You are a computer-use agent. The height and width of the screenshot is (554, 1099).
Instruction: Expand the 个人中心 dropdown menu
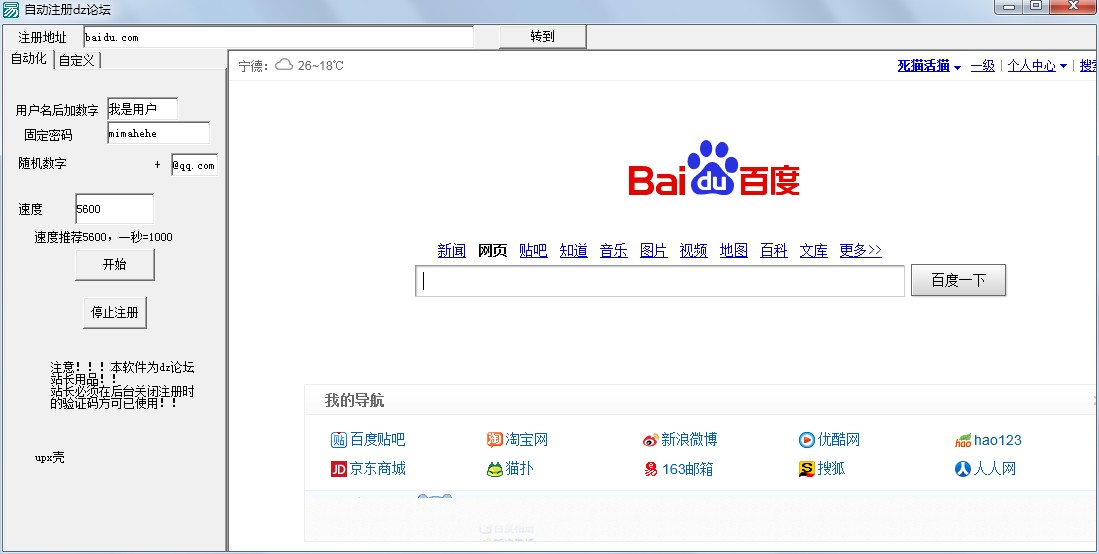pos(1063,67)
